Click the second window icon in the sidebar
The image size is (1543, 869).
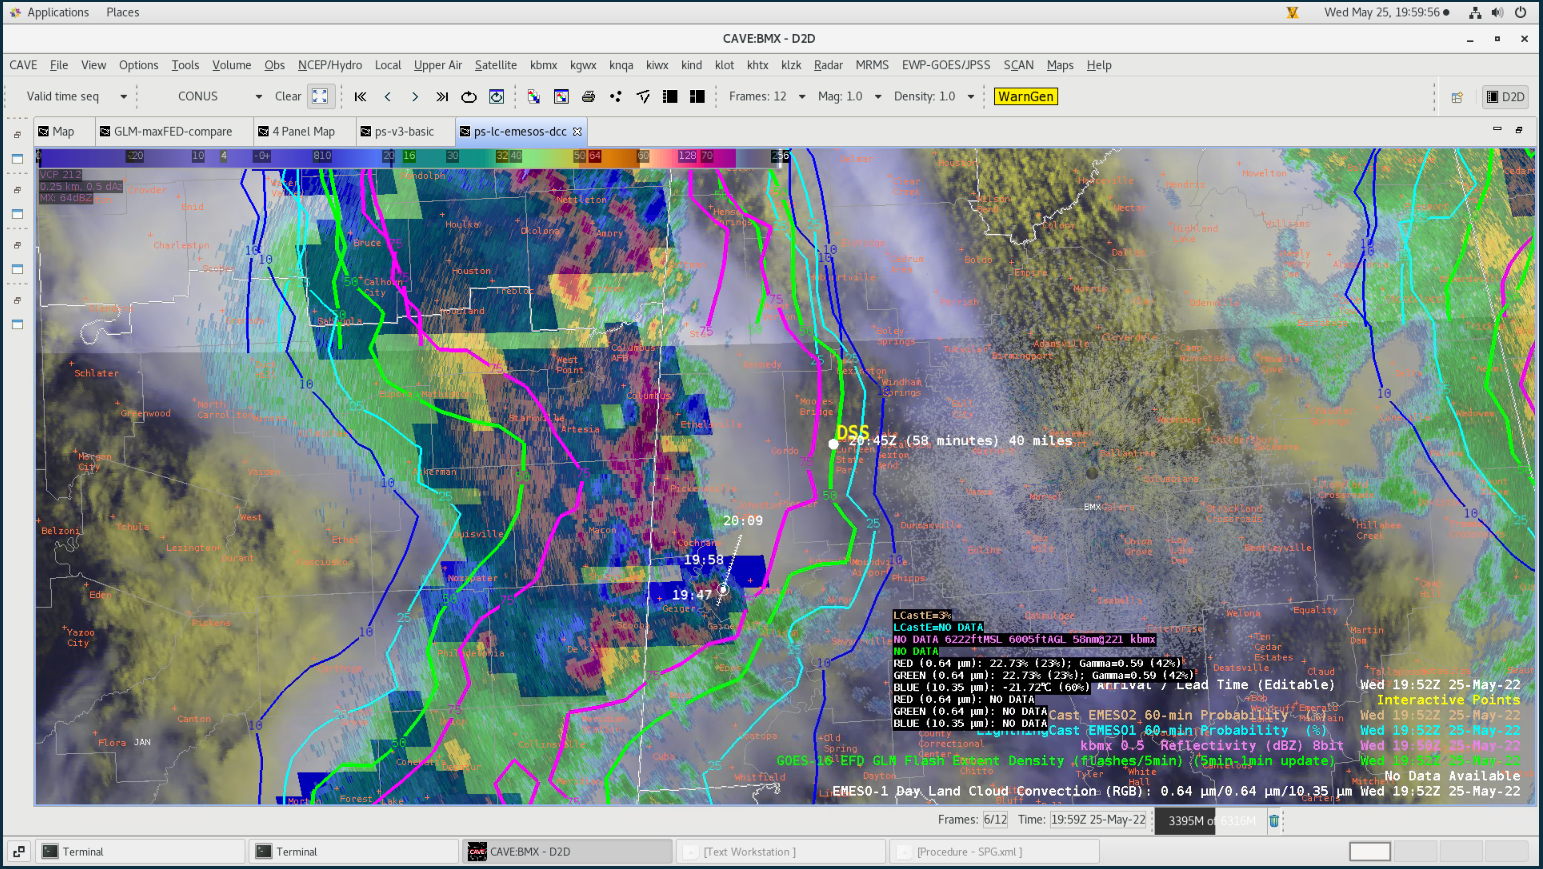pos(17,214)
